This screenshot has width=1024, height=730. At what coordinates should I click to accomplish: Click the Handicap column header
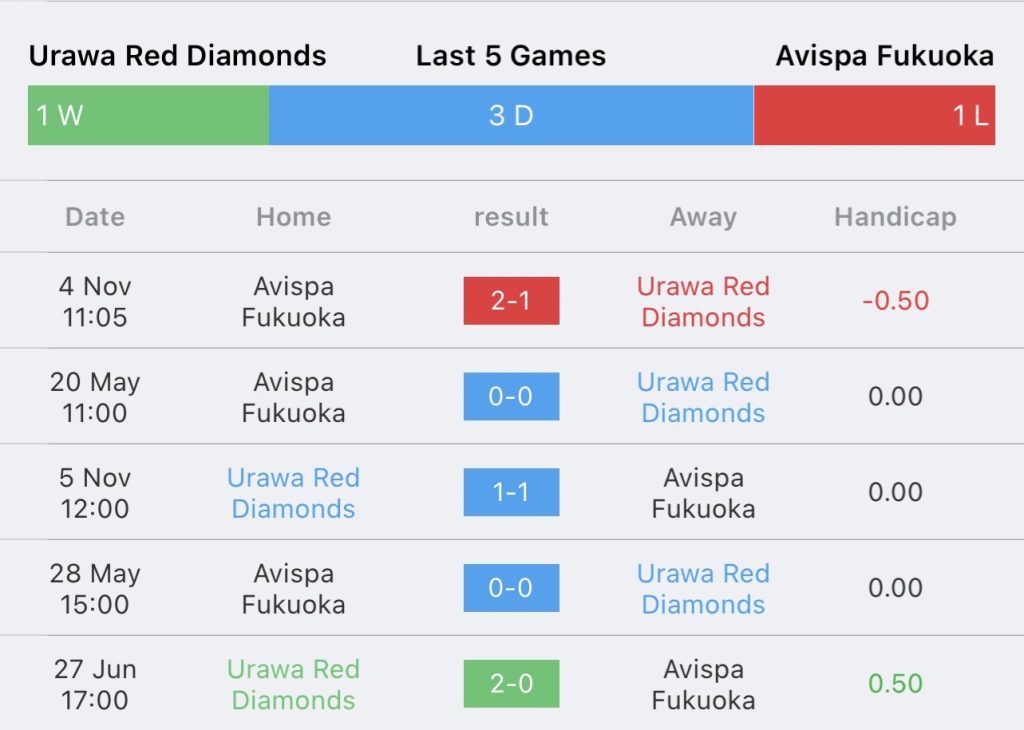point(895,217)
